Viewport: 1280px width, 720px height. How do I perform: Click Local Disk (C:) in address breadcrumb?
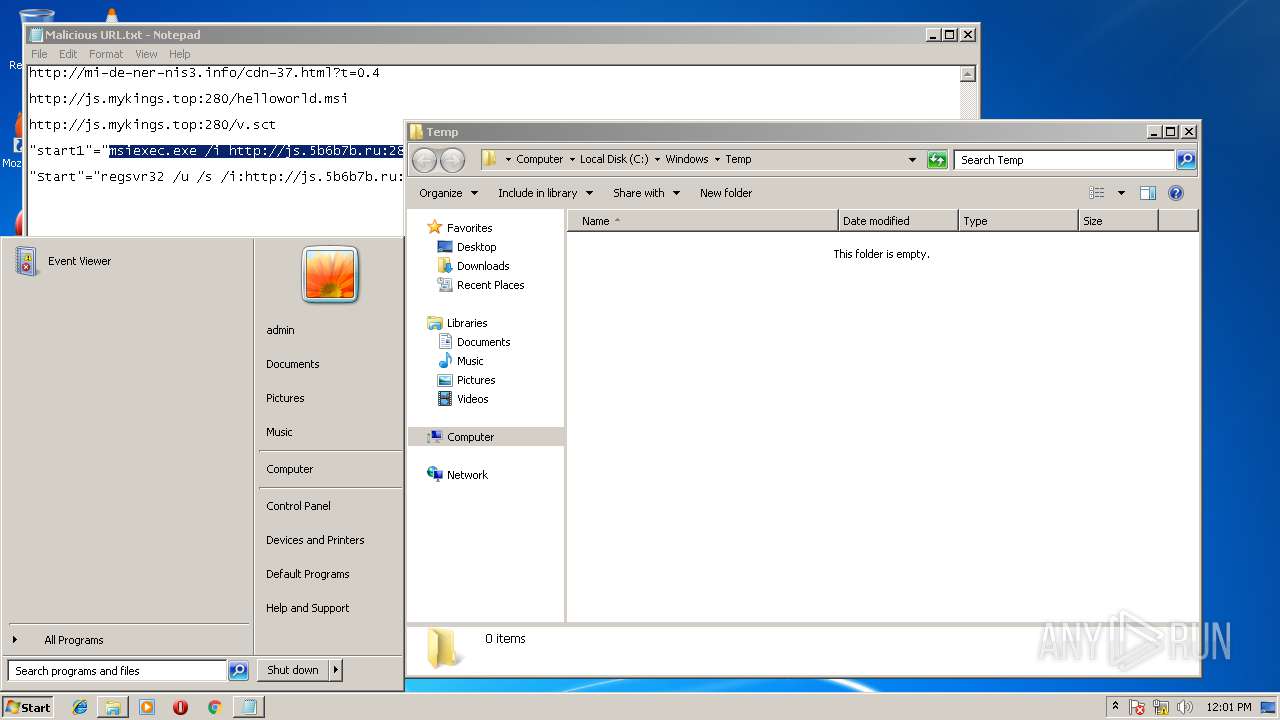click(x=614, y=159)
